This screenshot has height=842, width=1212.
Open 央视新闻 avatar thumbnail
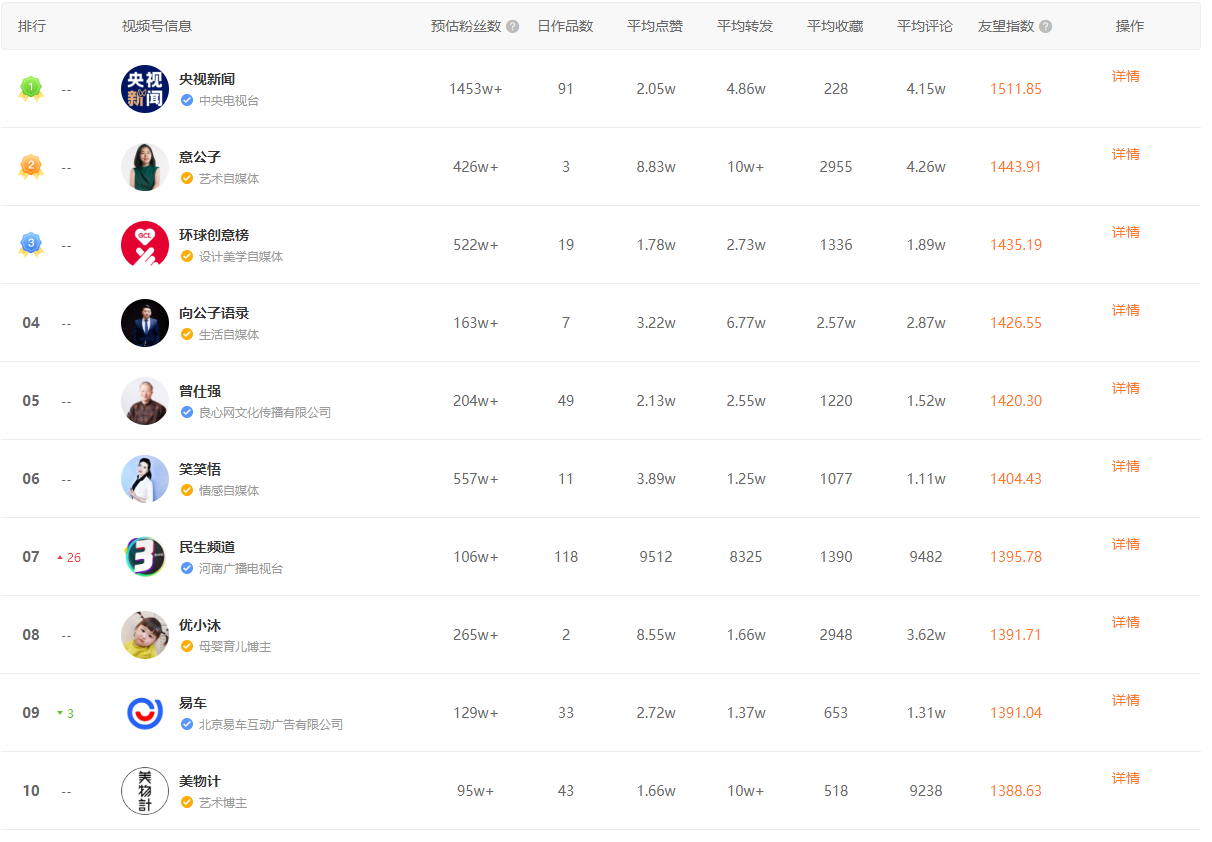coord(145,89)
